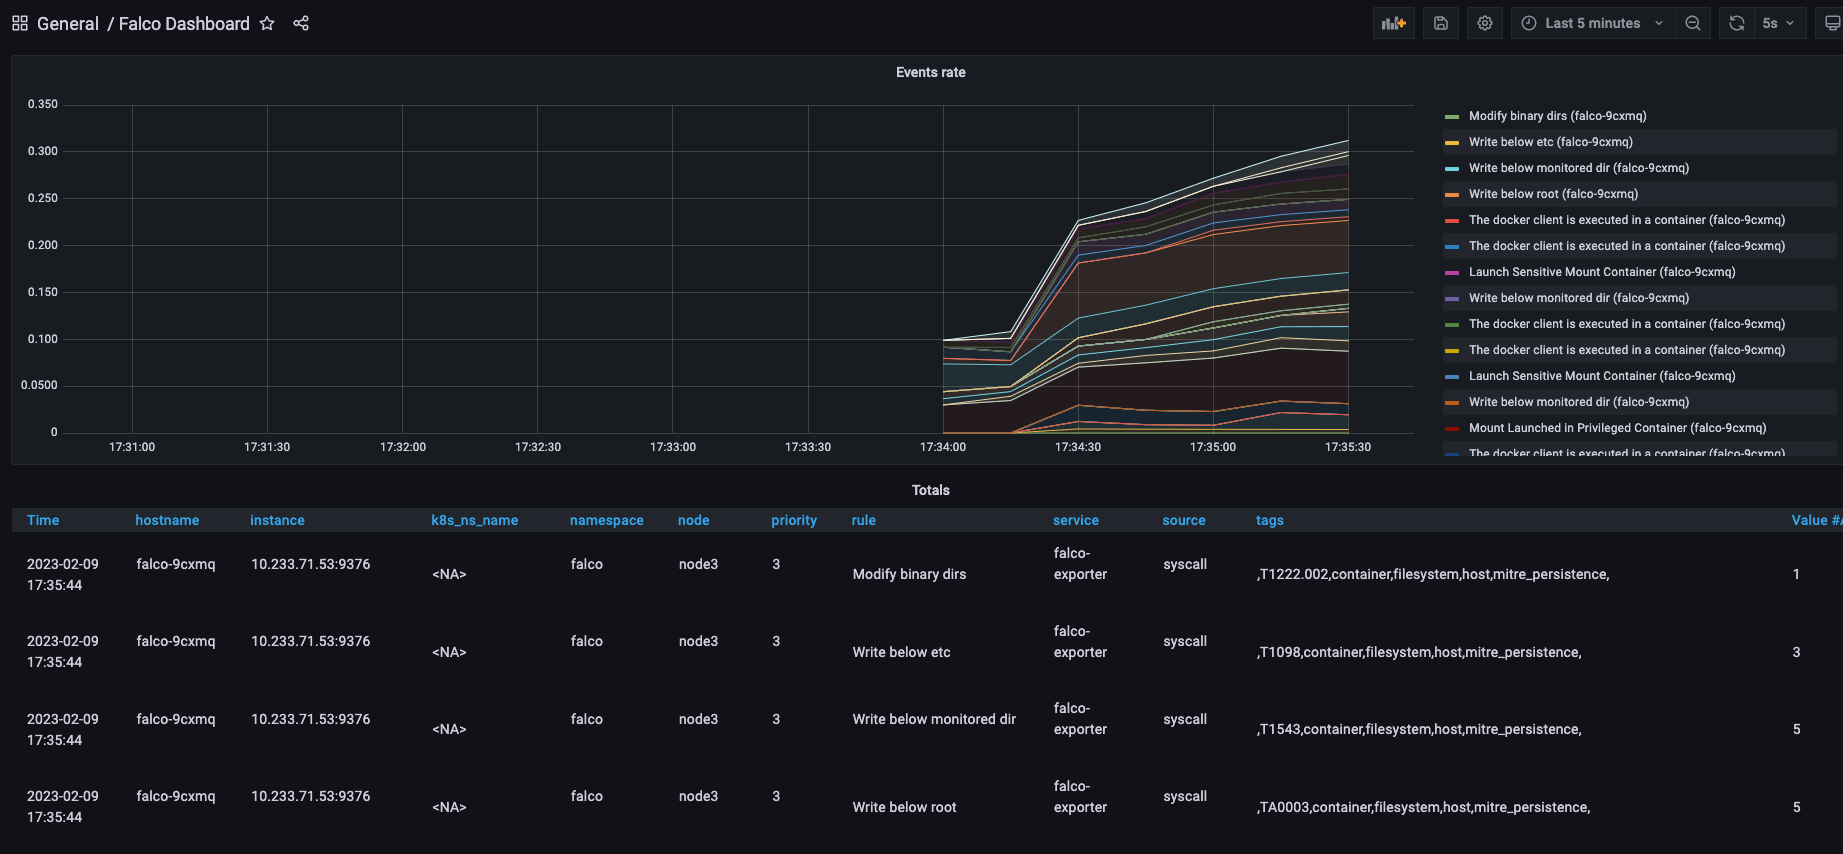The image size is (1843, 854).
Task: Go to the General folder breadcrumb
Action: coord(68,23)
